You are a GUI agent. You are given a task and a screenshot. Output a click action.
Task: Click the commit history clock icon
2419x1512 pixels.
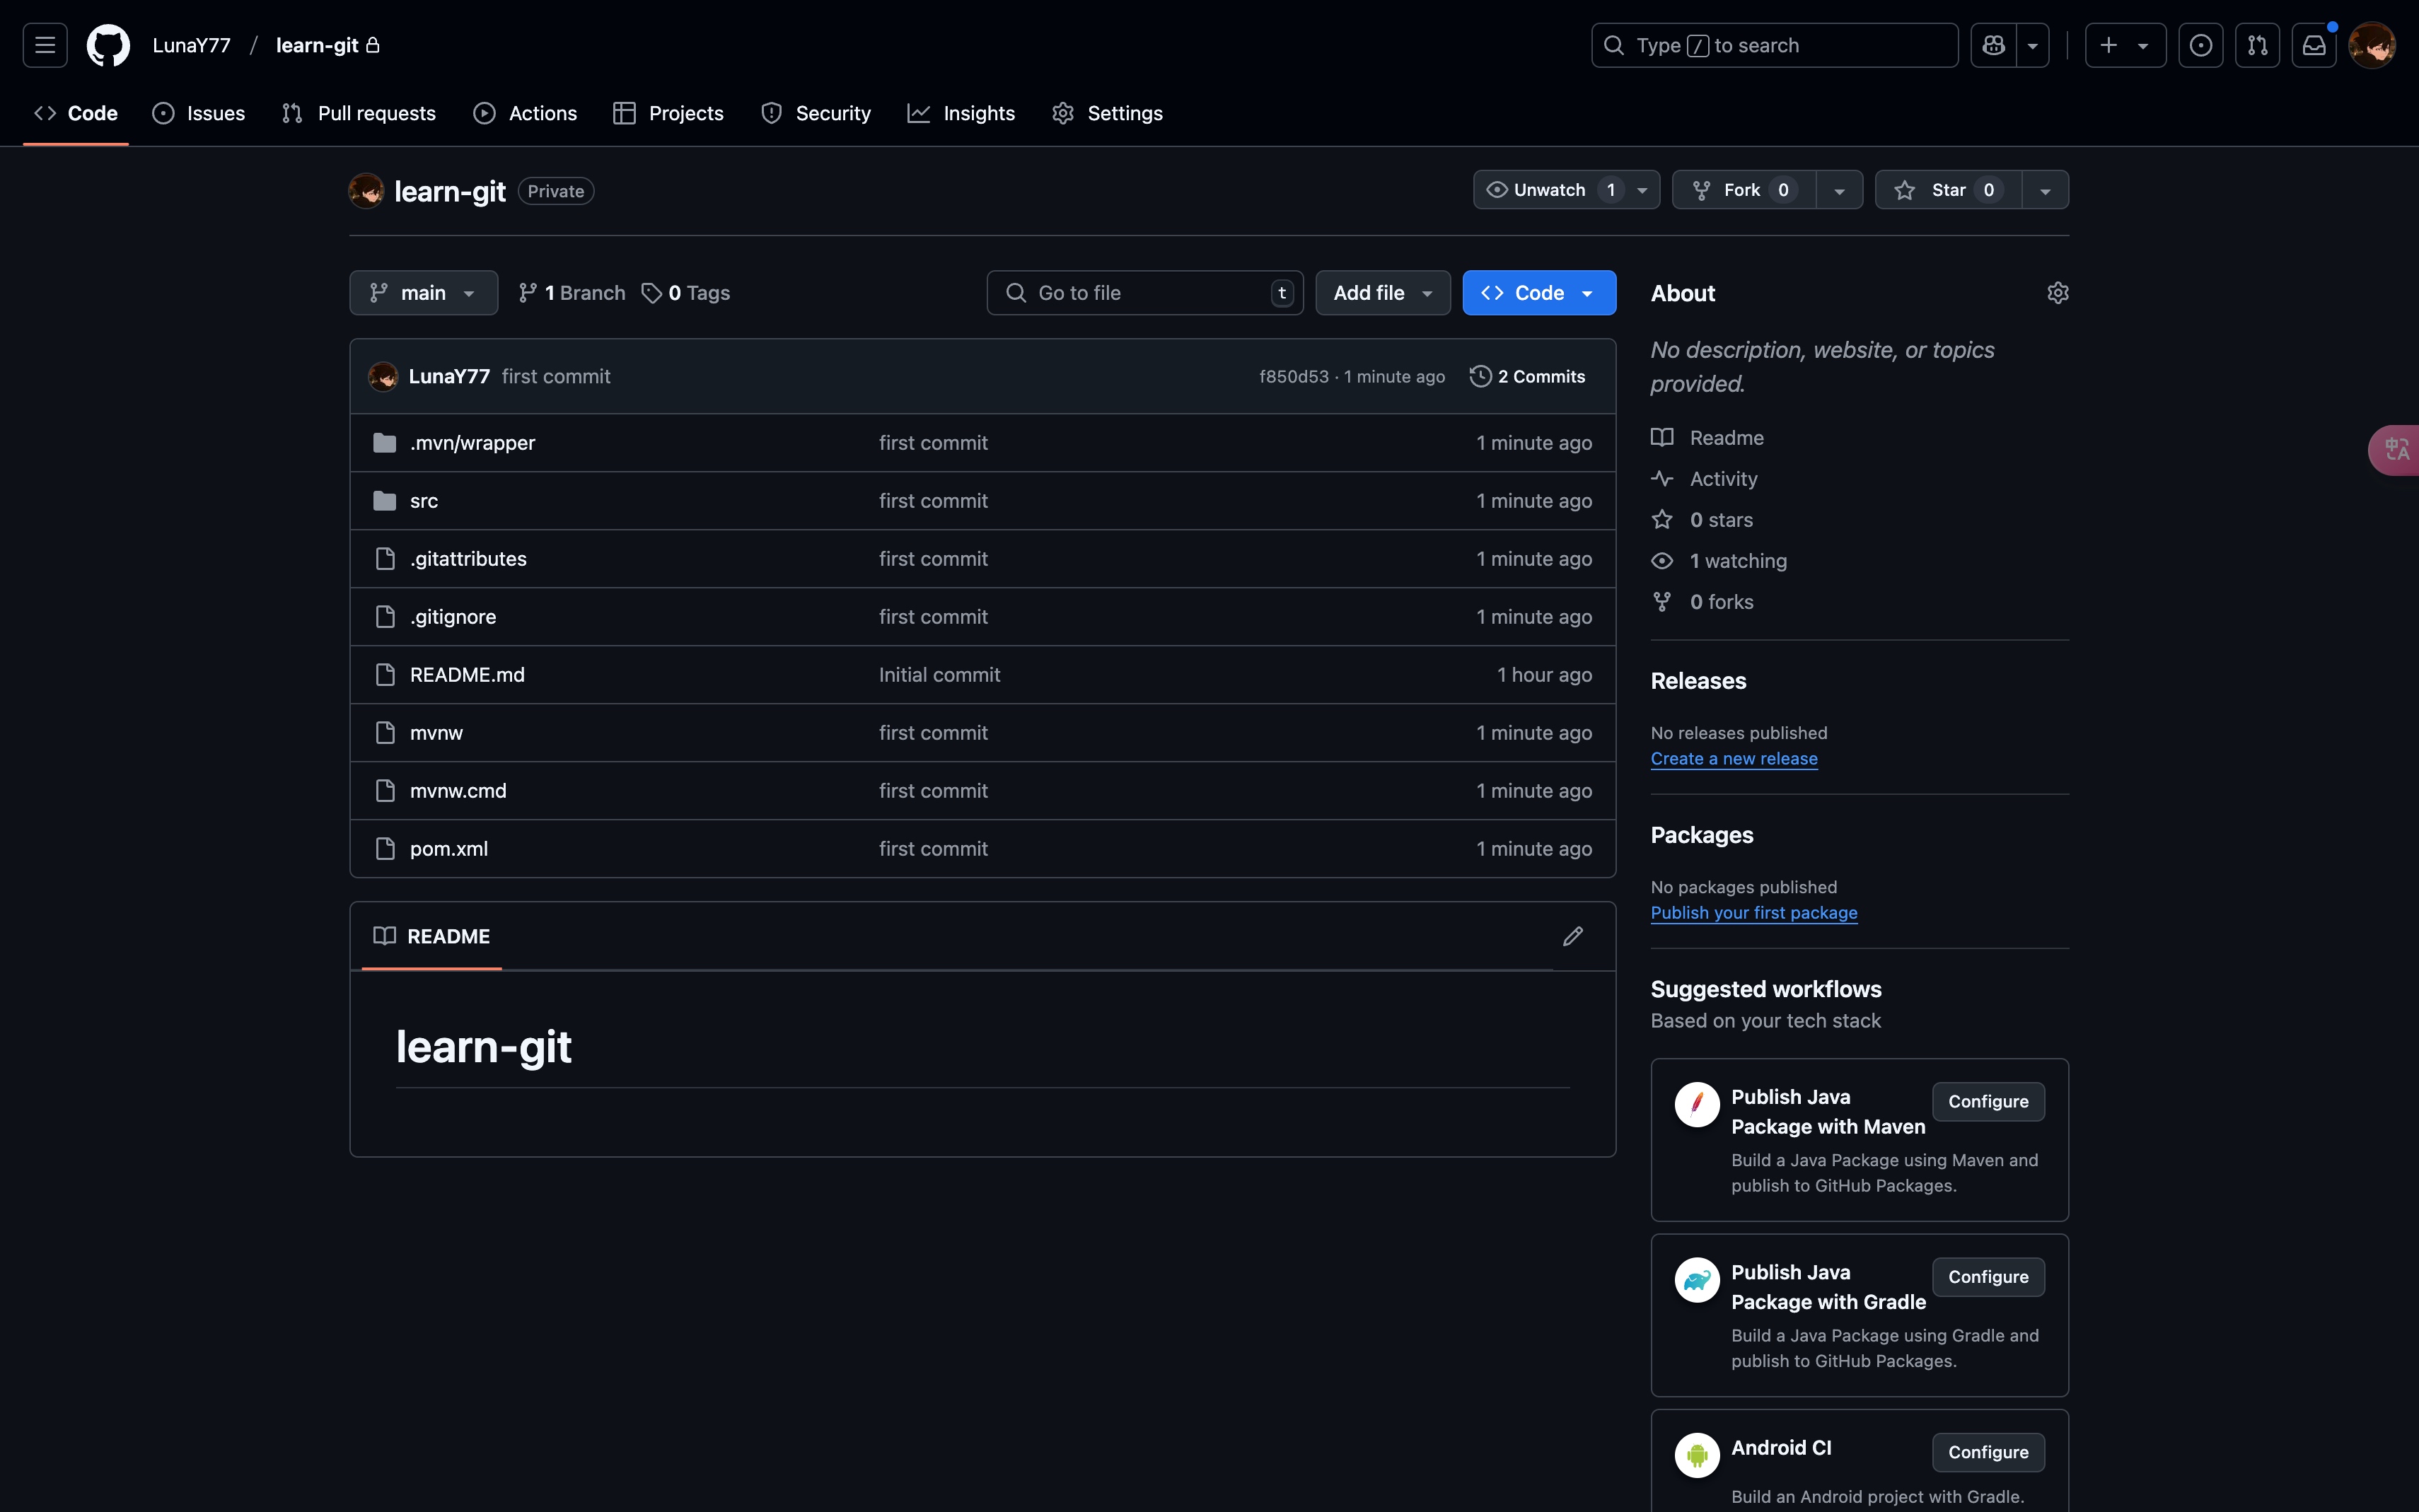tap(1480, 376)
